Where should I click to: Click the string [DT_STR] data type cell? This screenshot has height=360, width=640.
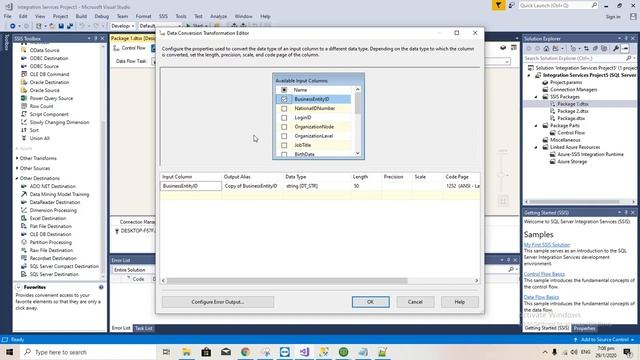pyautogui.click(x=317, y=186)
